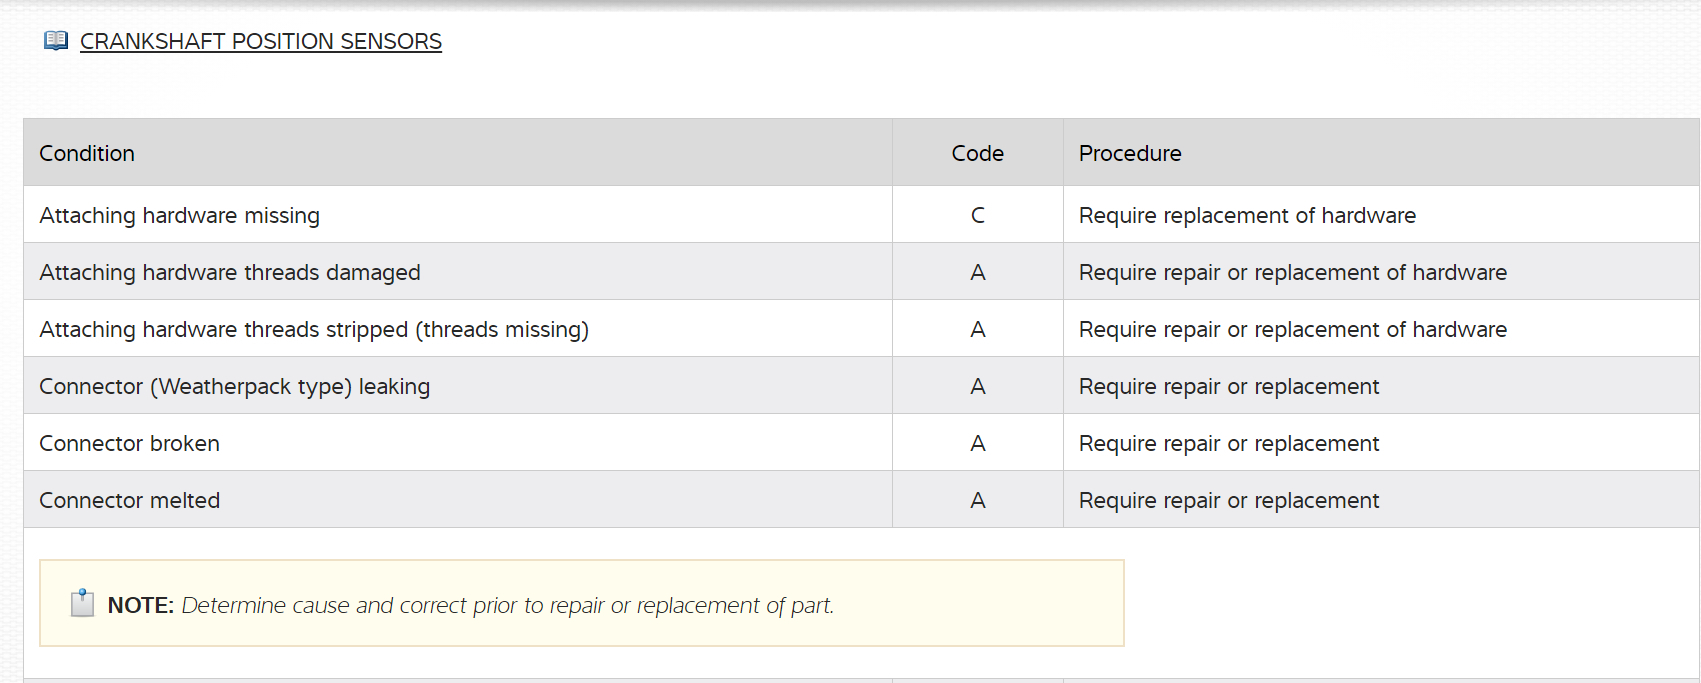Click the Condition column header

pyautogui.click(x=87, y=153)
